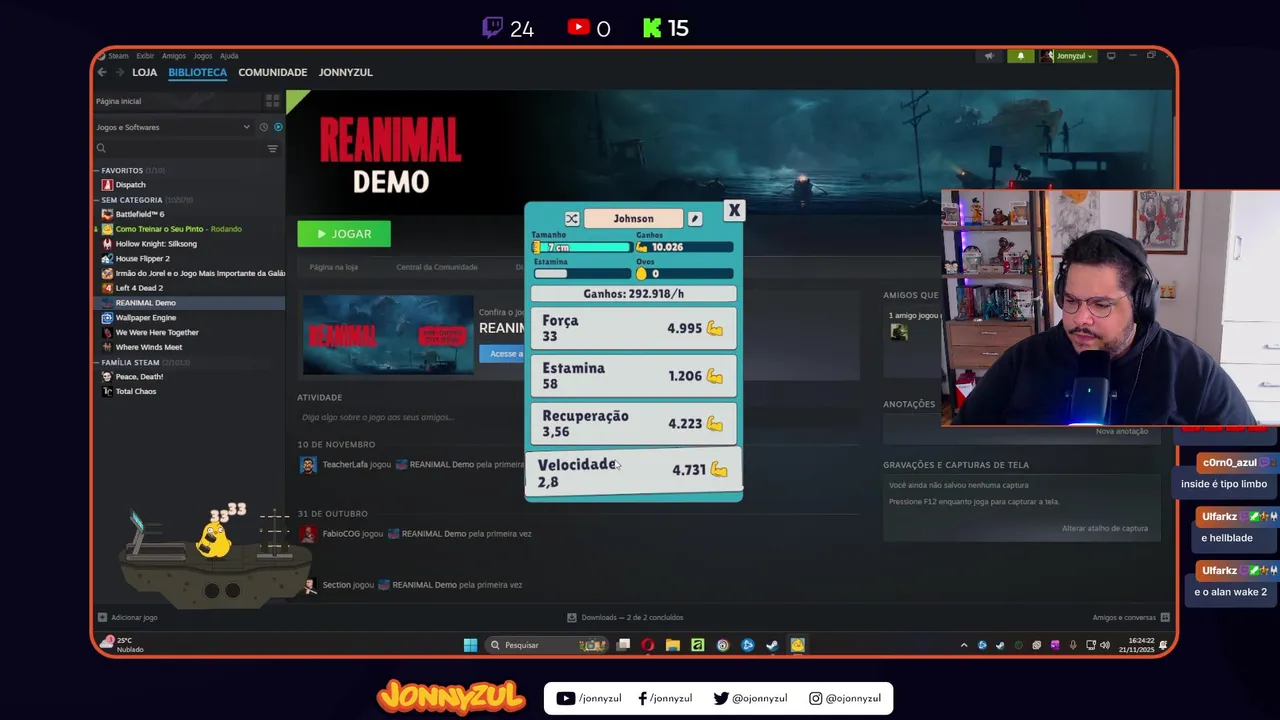Select Wallpaper Engine in library
1280x720 pixels.
(x=146, y=317)
